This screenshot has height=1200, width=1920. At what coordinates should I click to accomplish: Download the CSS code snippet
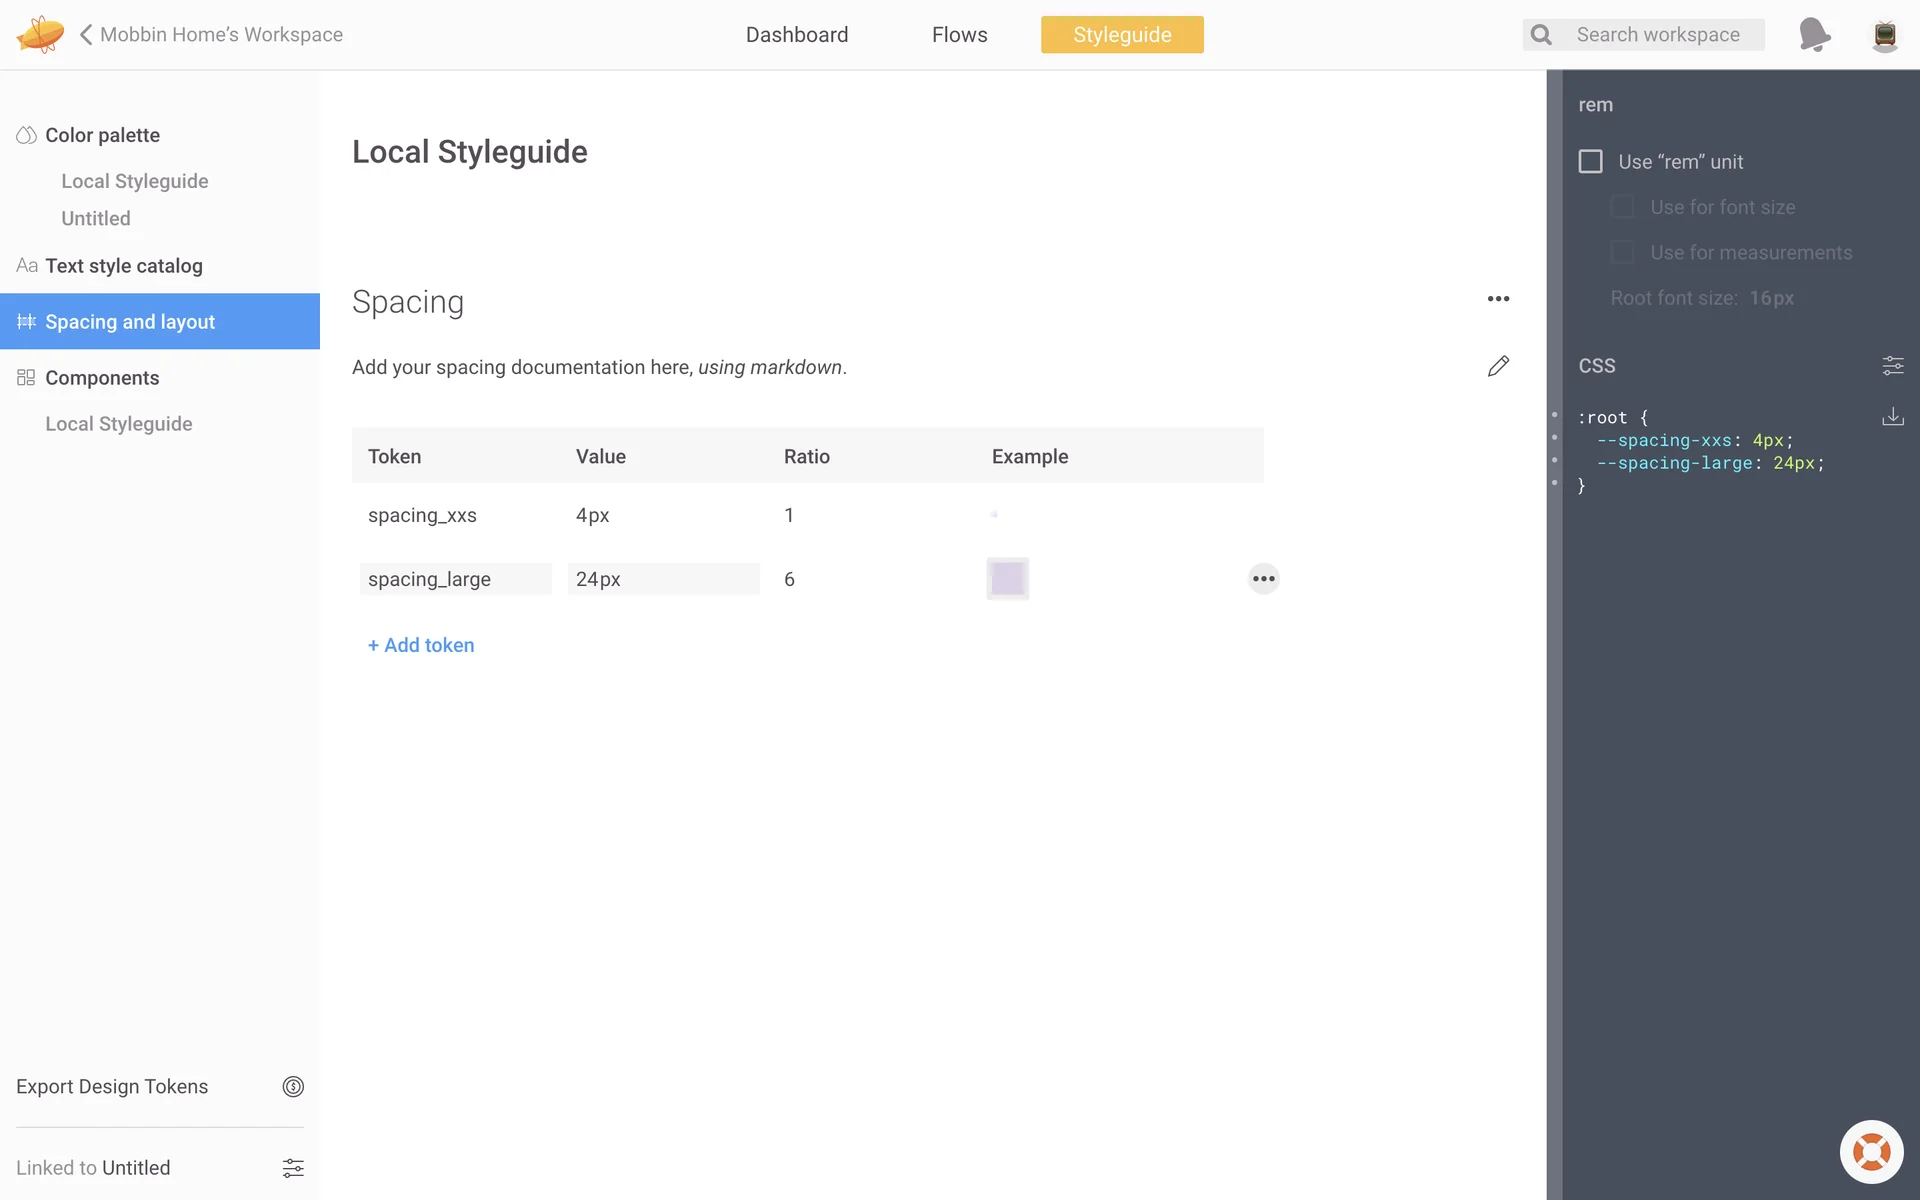coord(1893,417)
